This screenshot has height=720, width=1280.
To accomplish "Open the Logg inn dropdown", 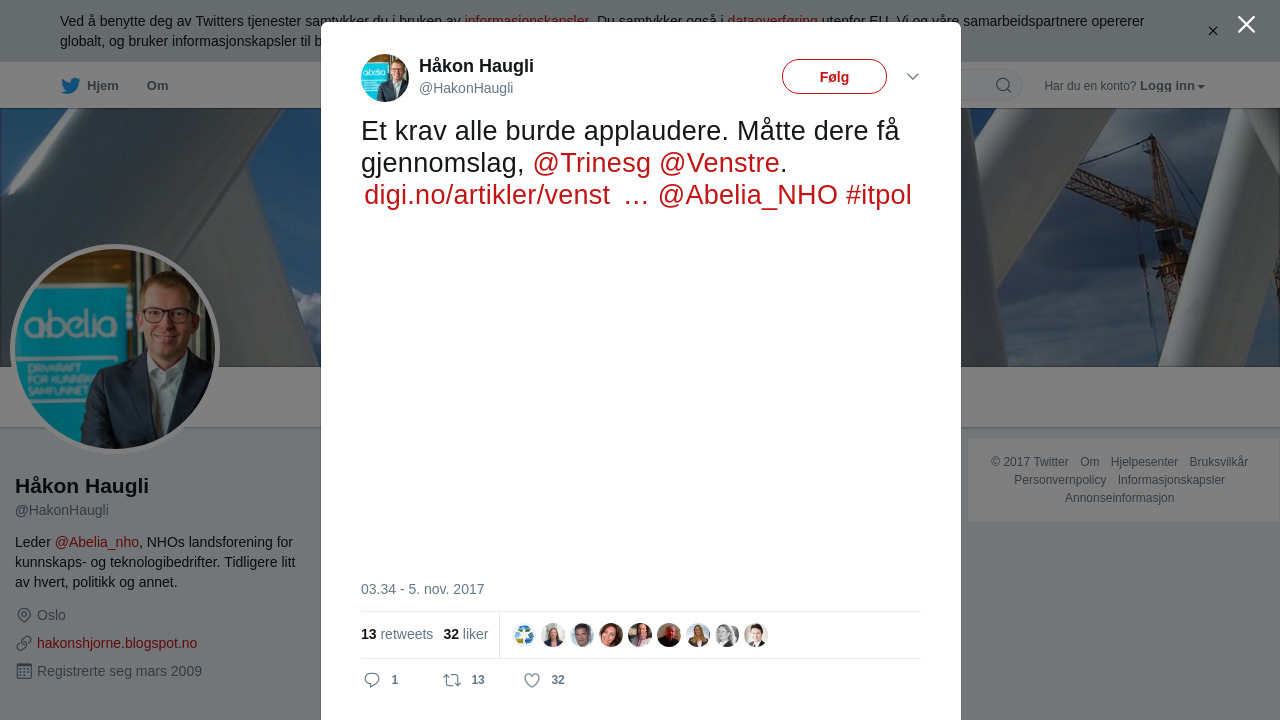I will (1172, 86).
